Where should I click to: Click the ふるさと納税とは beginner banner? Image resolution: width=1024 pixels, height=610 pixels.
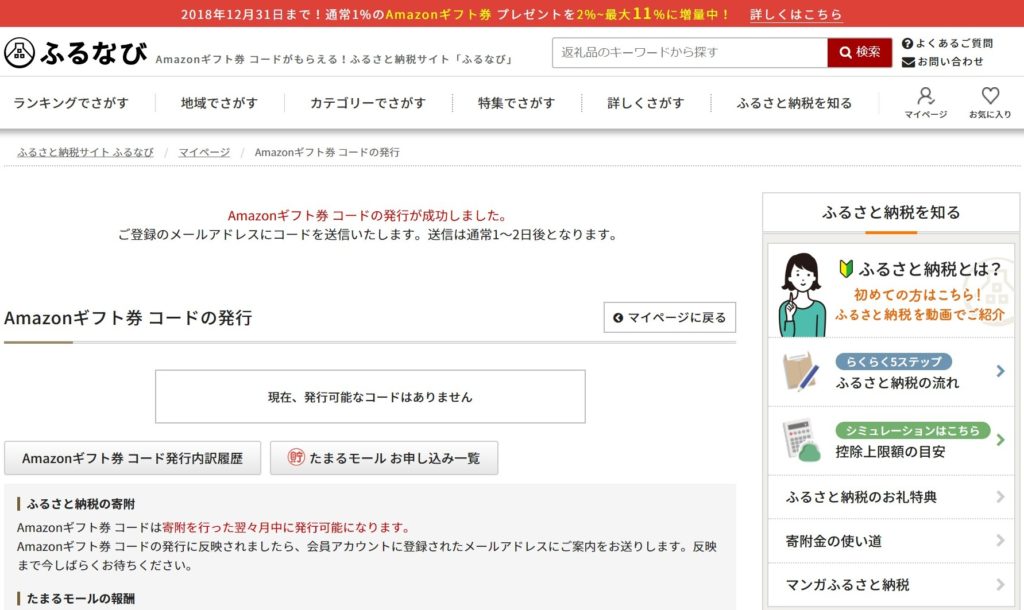(x=890, y=291)
